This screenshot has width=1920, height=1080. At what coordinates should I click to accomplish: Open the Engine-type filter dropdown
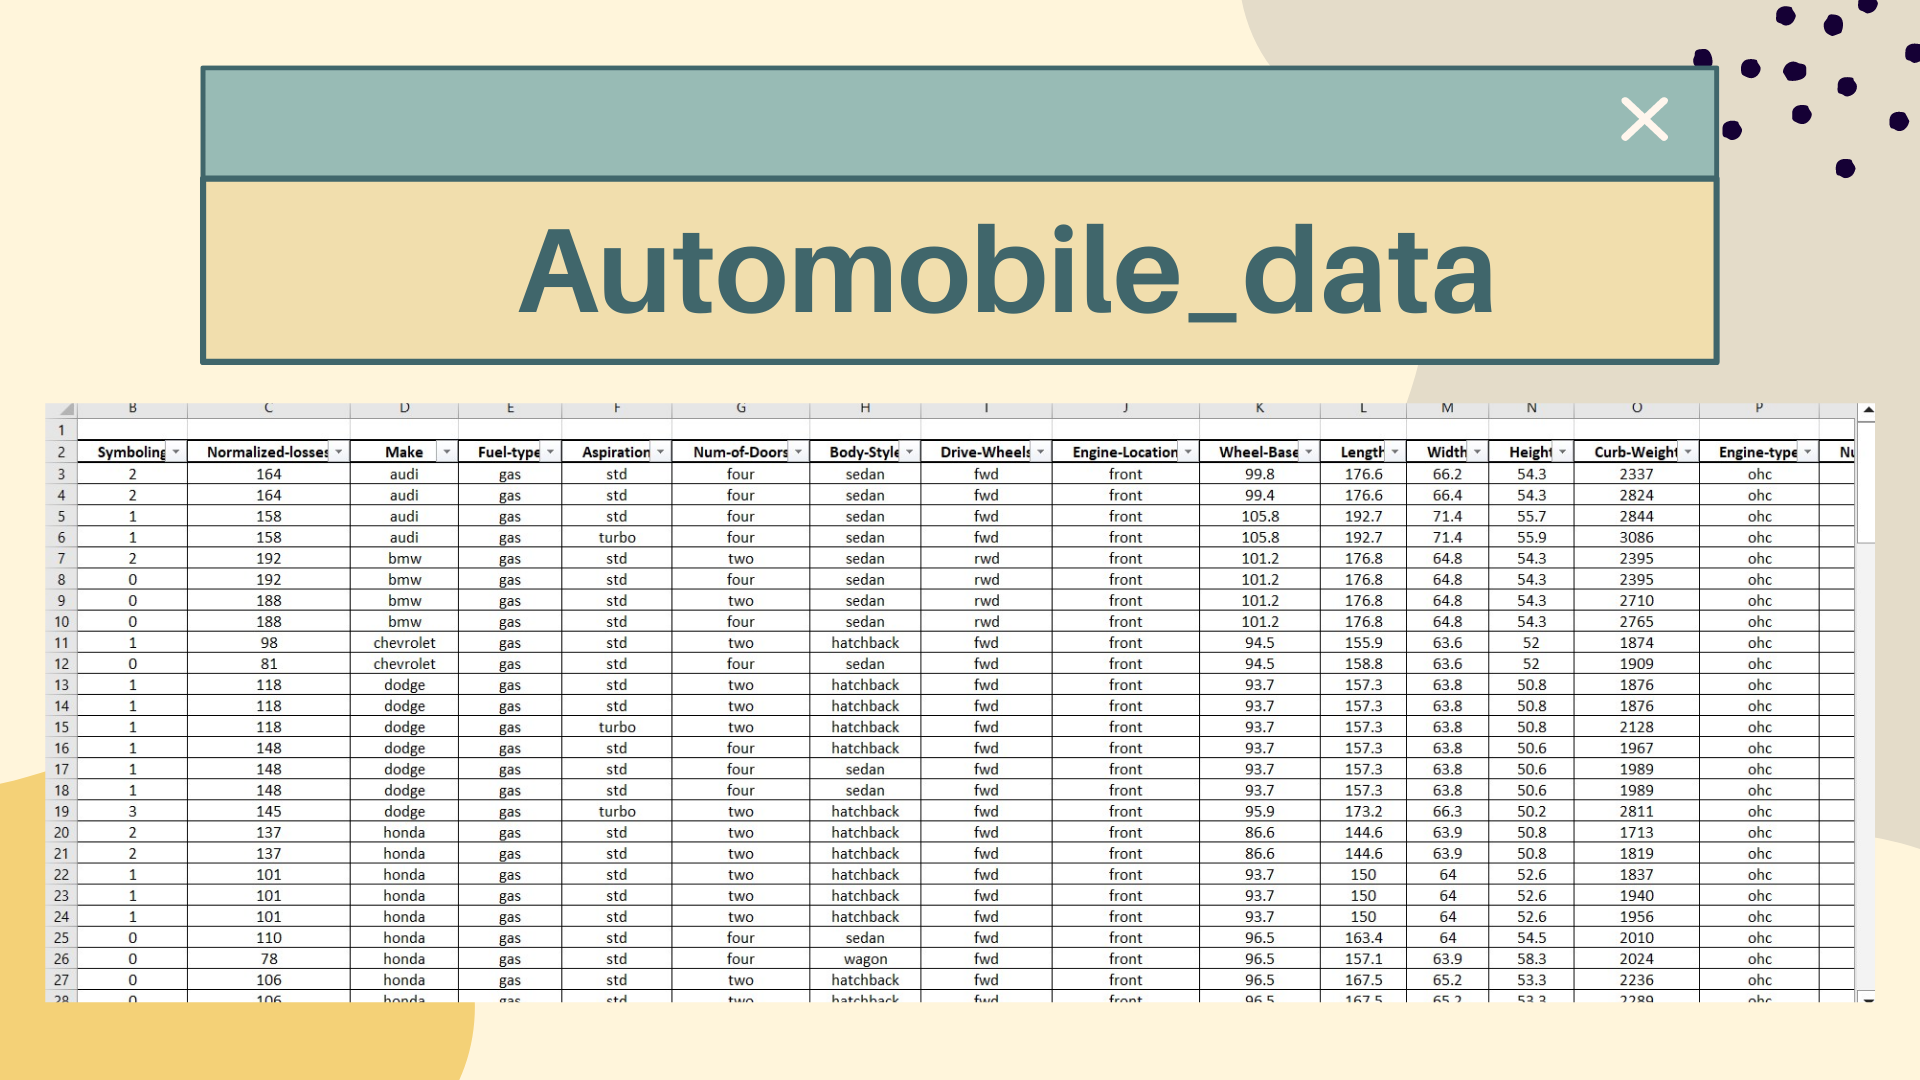[1808, 452]
